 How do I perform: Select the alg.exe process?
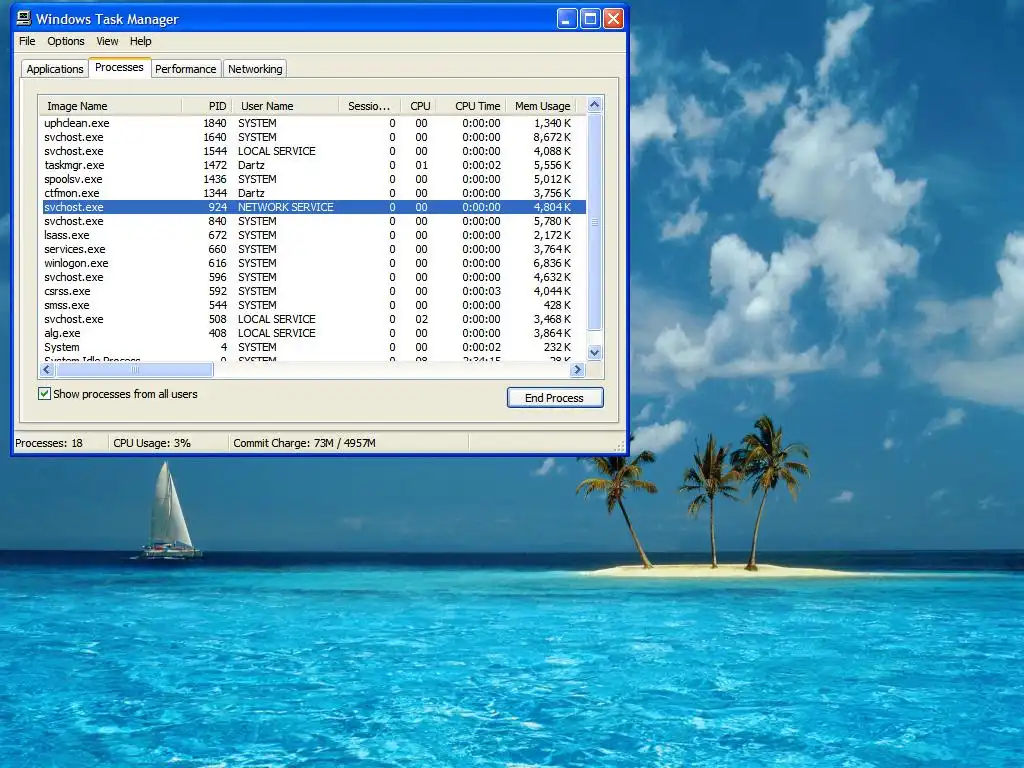click(x=312, y=334)
